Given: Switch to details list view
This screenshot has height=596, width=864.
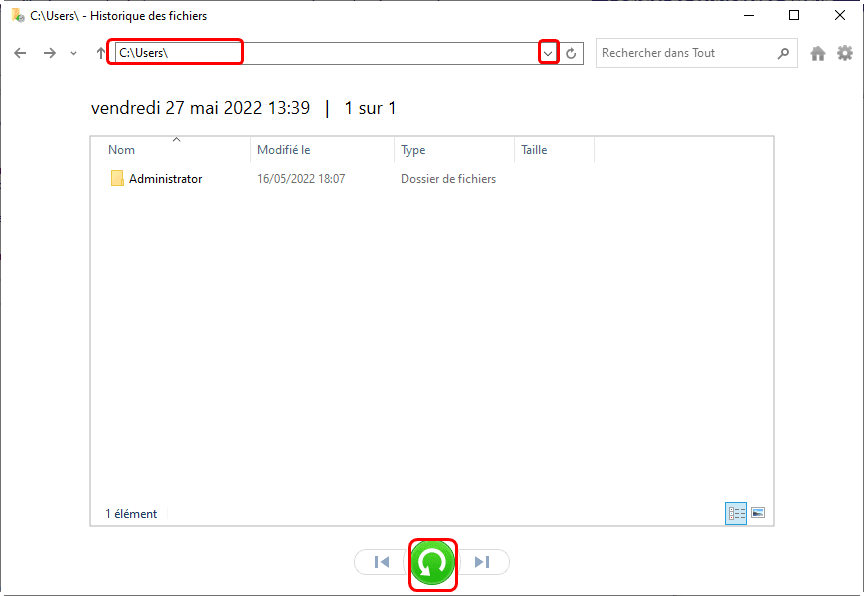Looking at the screenshot, I should tap(736, 513).
